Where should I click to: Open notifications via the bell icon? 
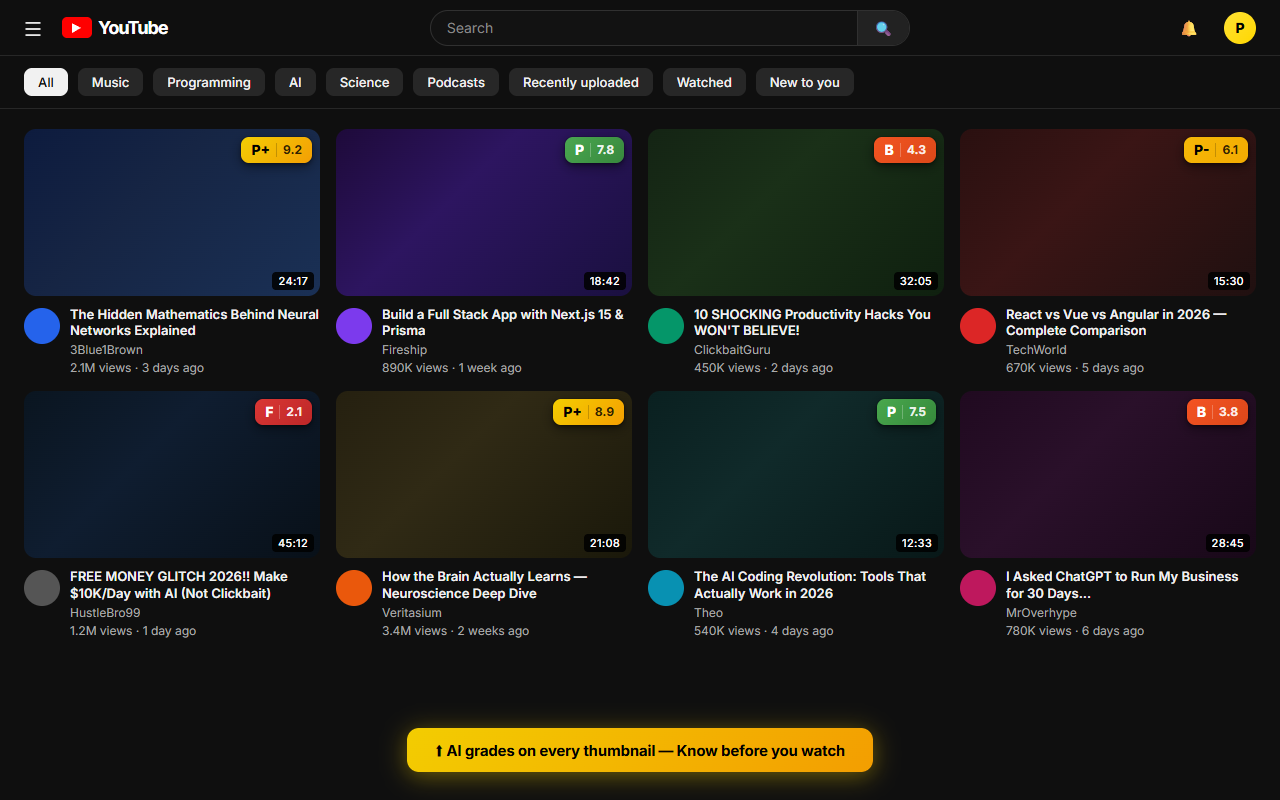(x=1188, y=28)
